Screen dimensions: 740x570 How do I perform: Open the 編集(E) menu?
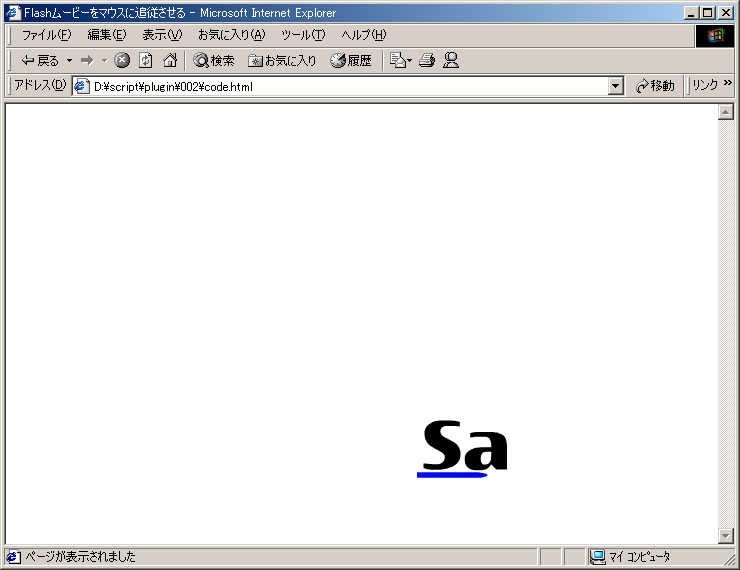tap(107, 35)
